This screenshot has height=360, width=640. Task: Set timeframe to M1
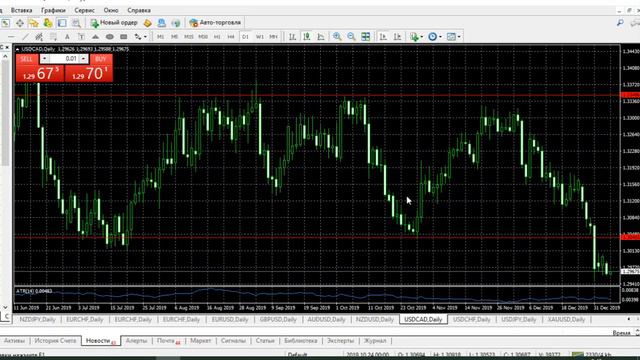click(x=160, y=37)
